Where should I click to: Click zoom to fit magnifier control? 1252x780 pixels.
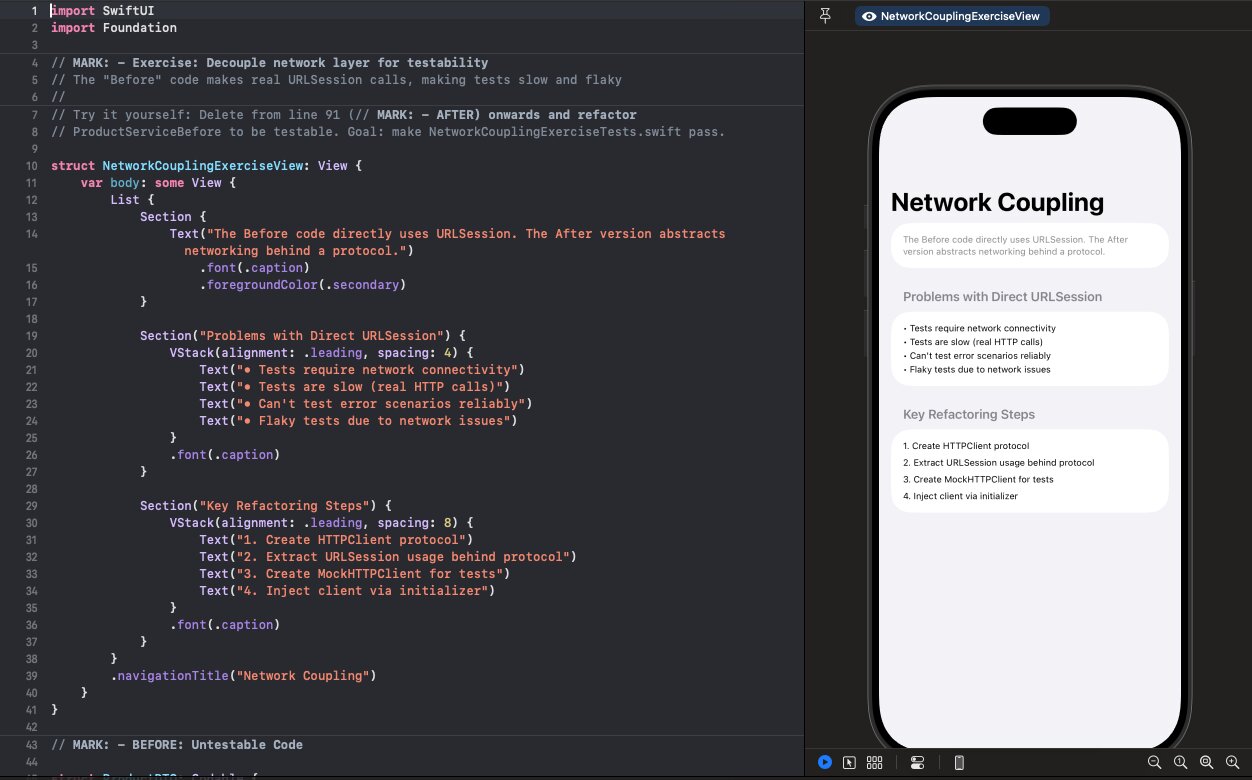click(1206, 762)
